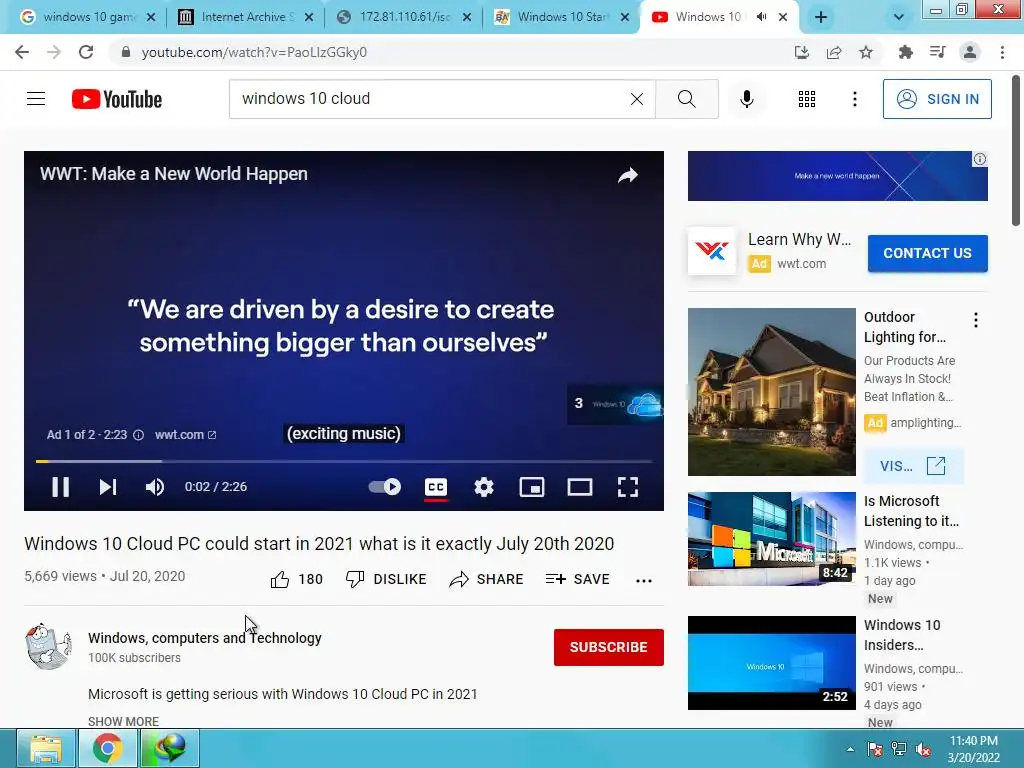This screenshot has width=1024, height=768.
Task: Run search with magnifying glass button
Action: point(686,99)
